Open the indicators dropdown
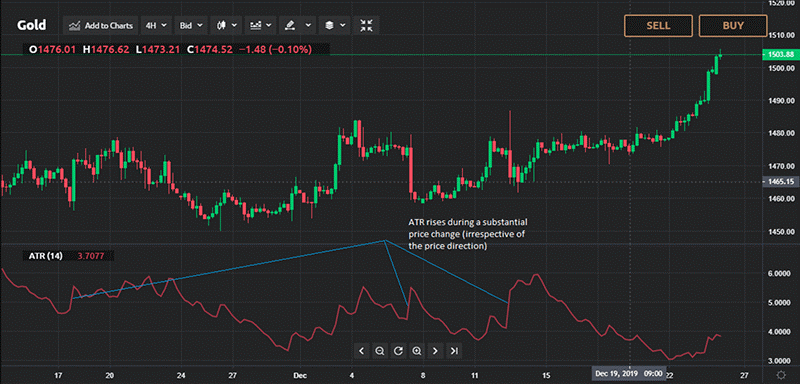This screenshot has height=384, width=800. (260, 25)
